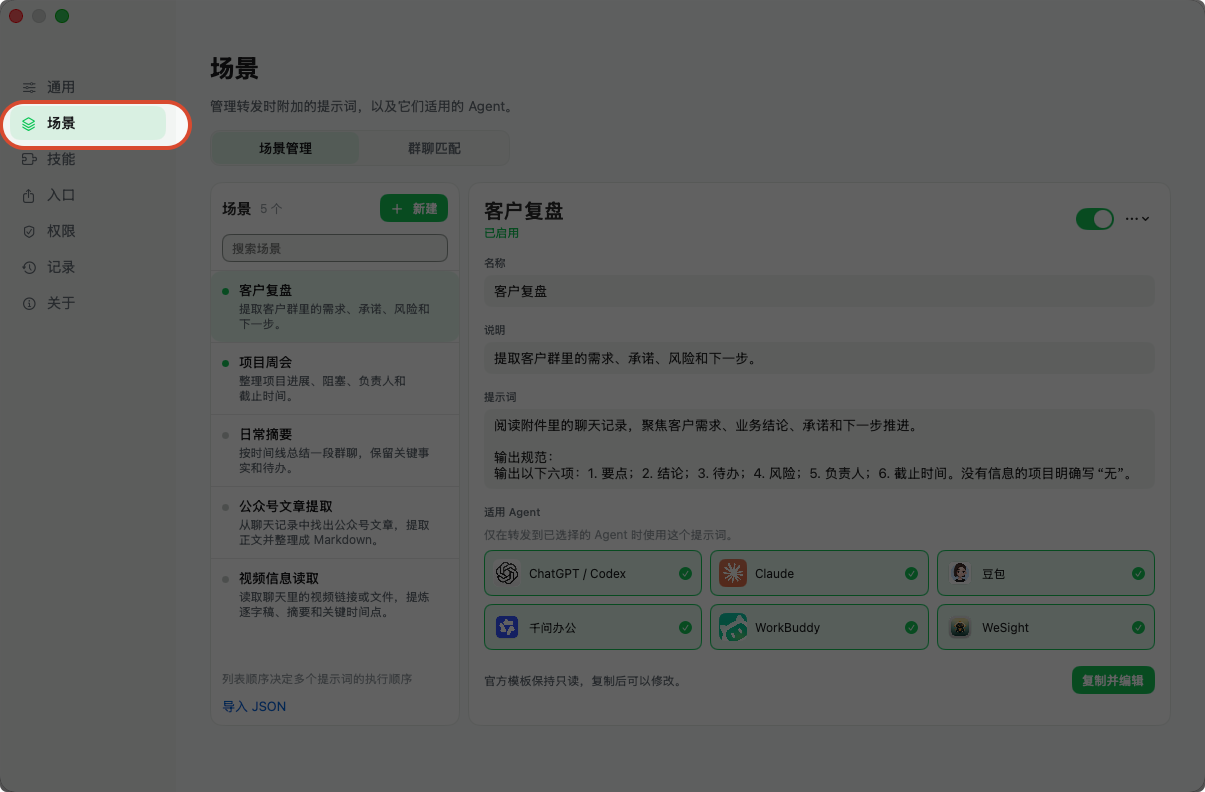1205x792 pixels.
Task: Click the plus icon in 新建 button
Action: click(397, 209)
